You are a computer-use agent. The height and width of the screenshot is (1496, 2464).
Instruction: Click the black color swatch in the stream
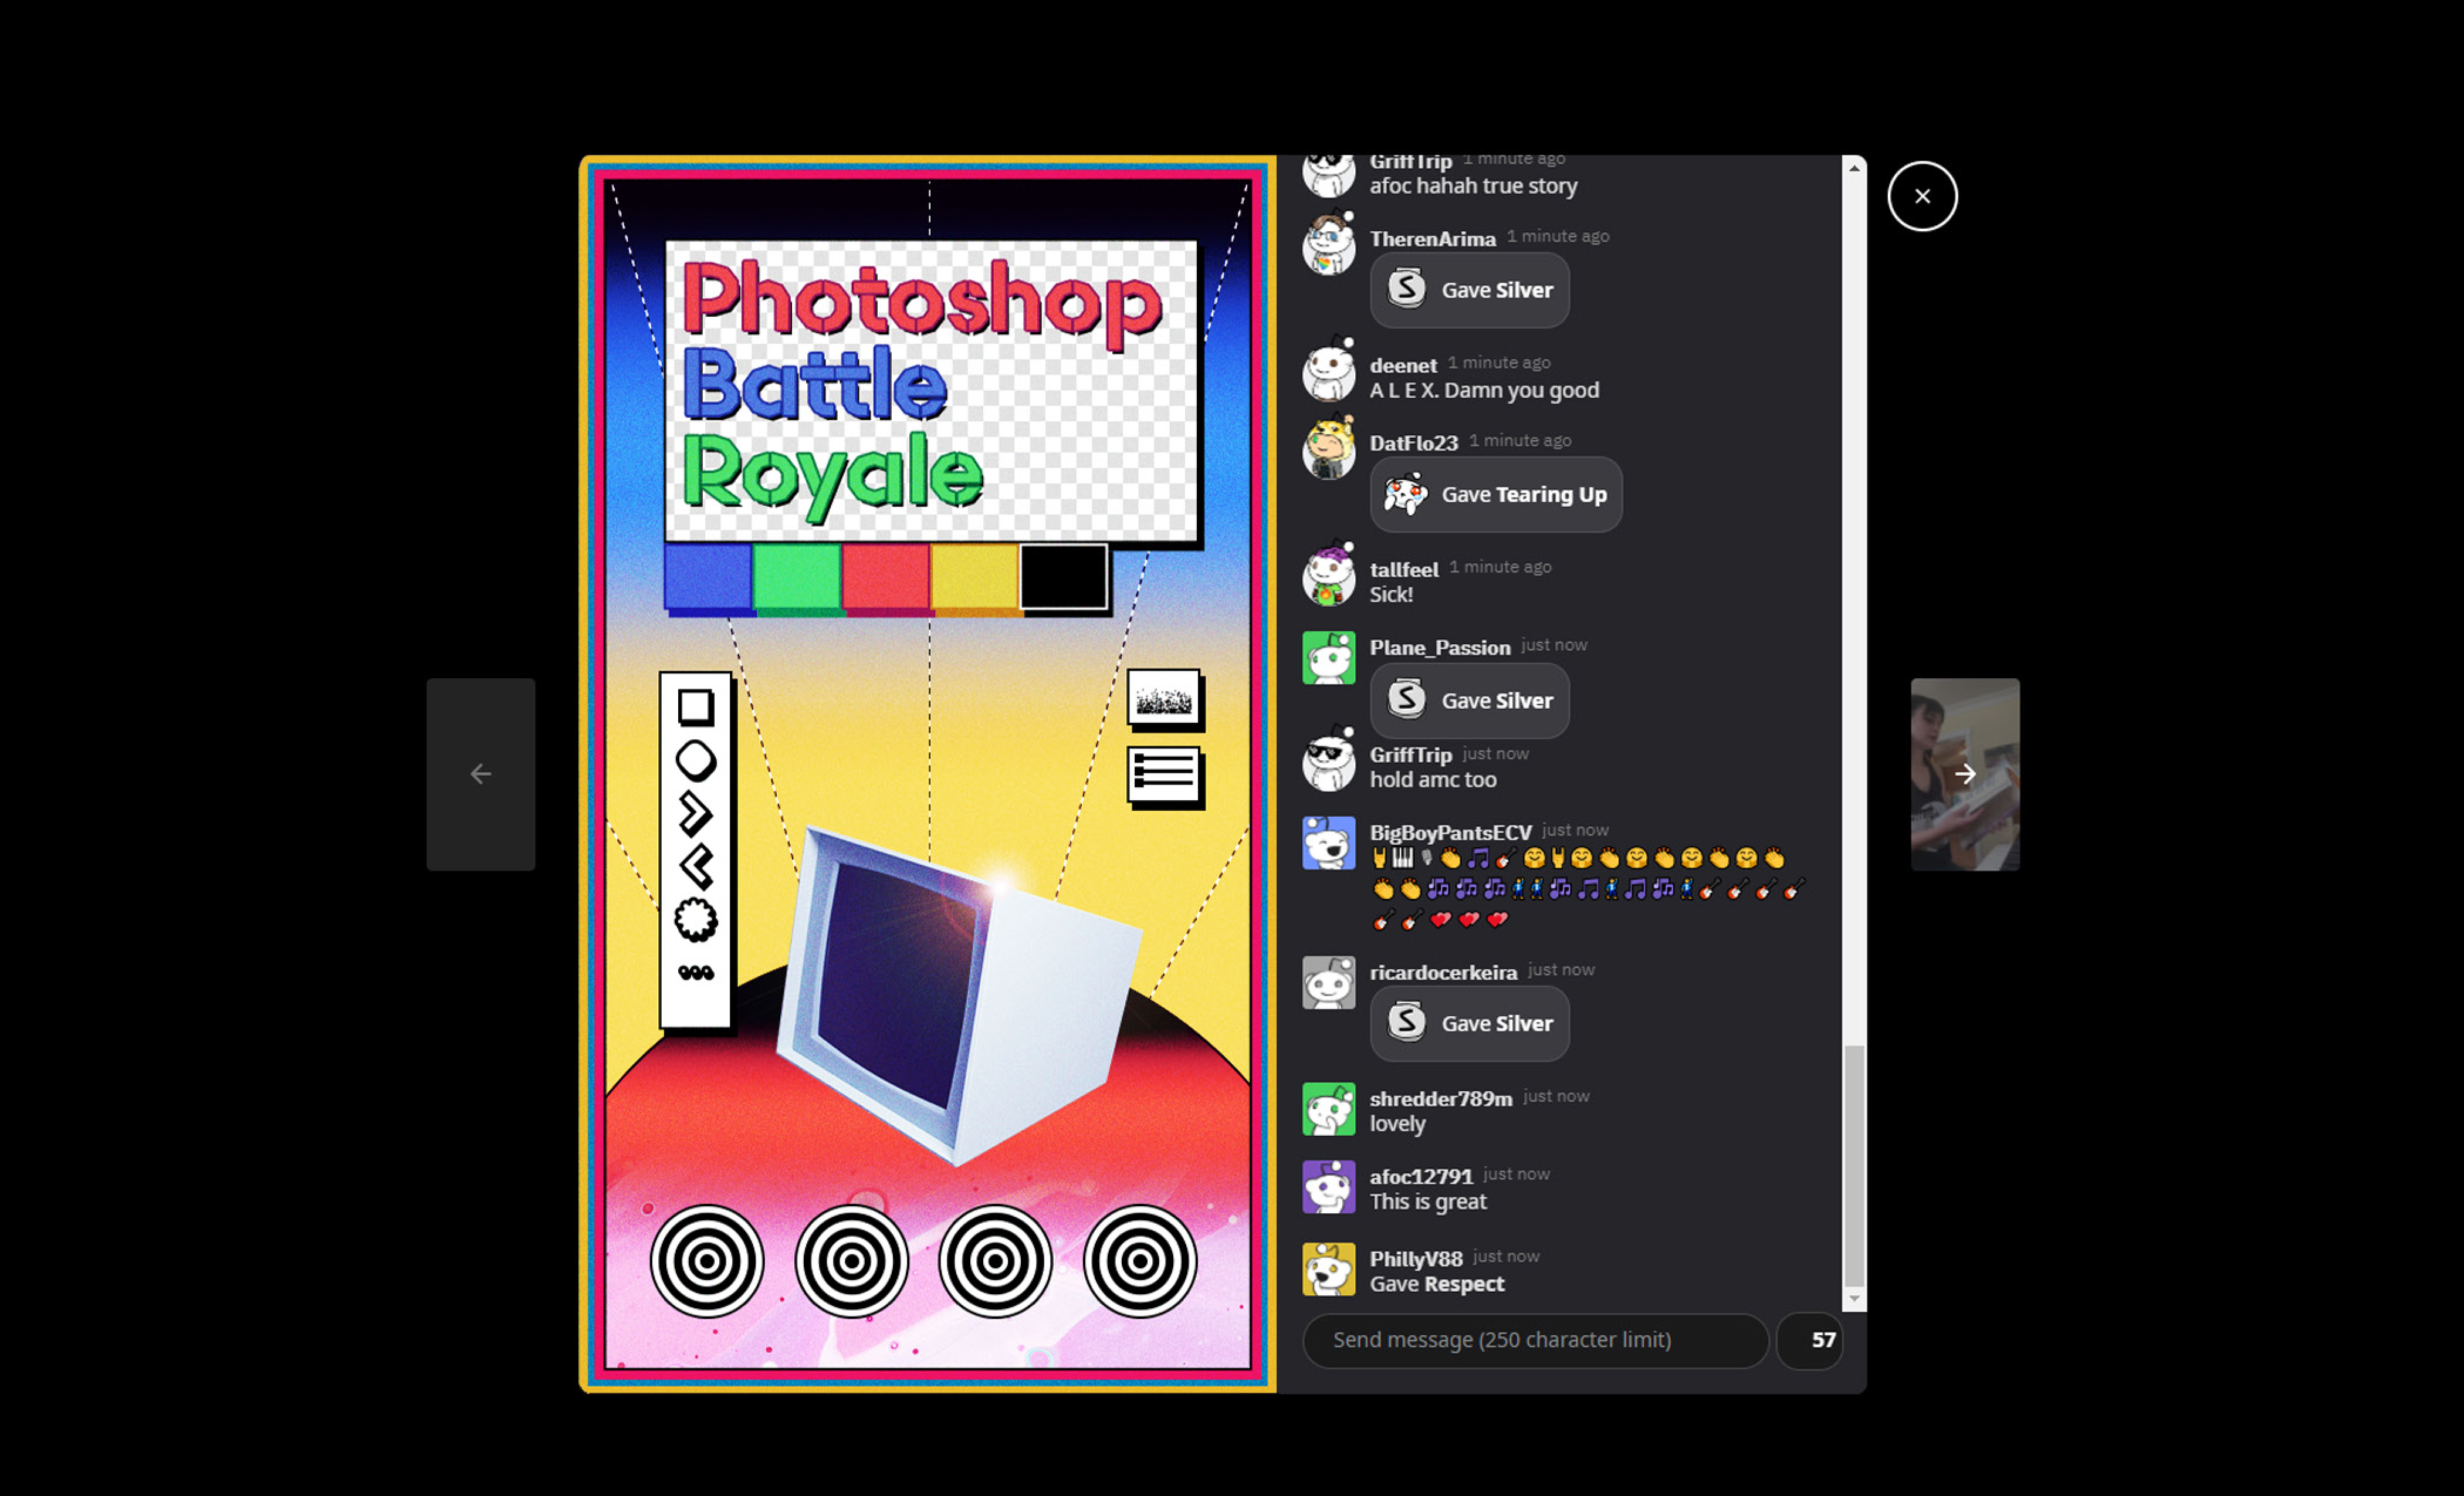[x=1063, y=576]
